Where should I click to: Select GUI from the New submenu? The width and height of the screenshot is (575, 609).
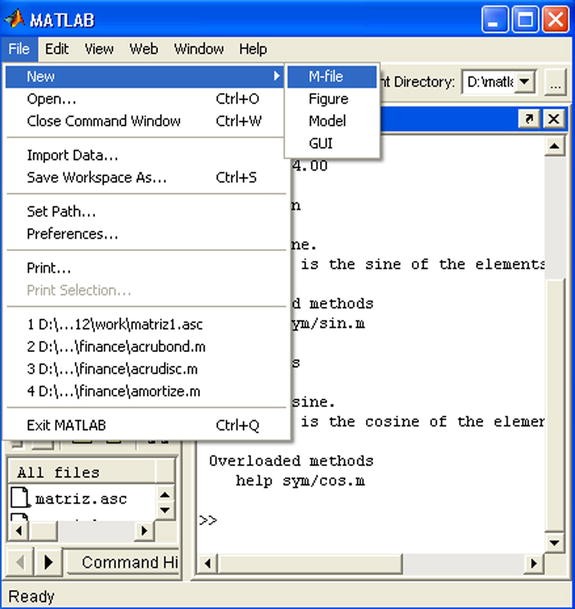(x=332, y=144)
